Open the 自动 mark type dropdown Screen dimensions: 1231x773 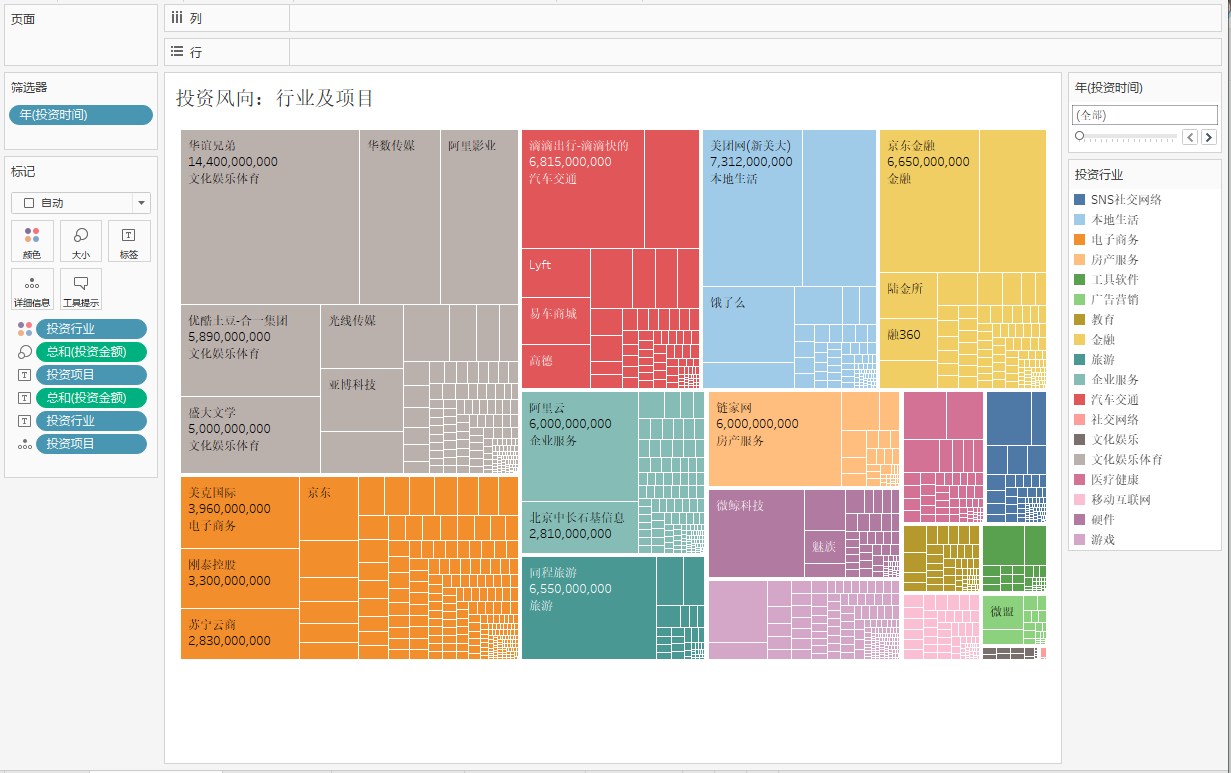click(81, 203)
